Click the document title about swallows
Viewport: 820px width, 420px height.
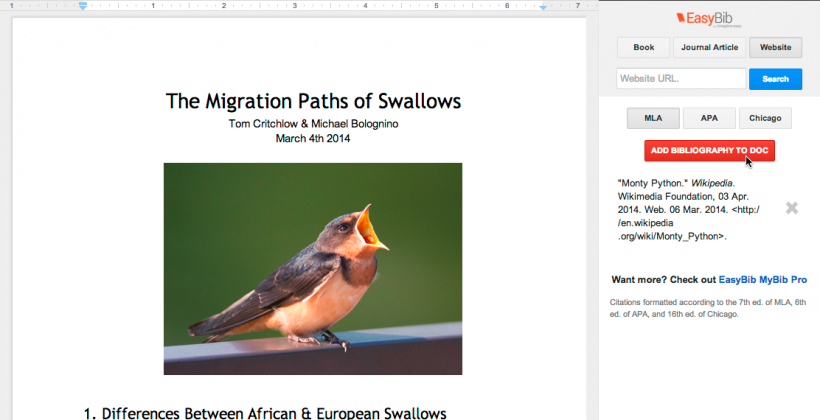tap(313, 101)
